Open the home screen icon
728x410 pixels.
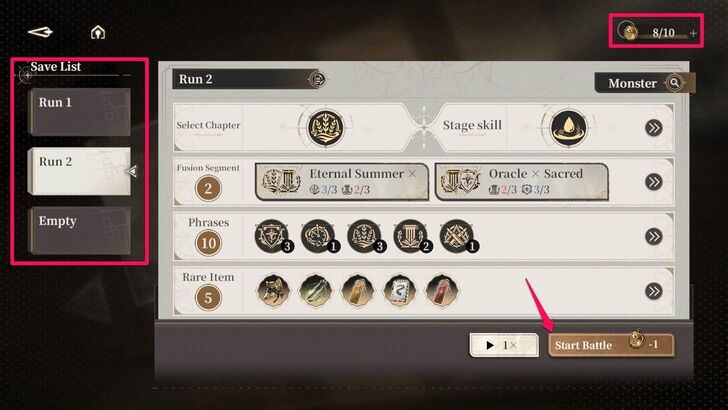click(x=98, y=32)
